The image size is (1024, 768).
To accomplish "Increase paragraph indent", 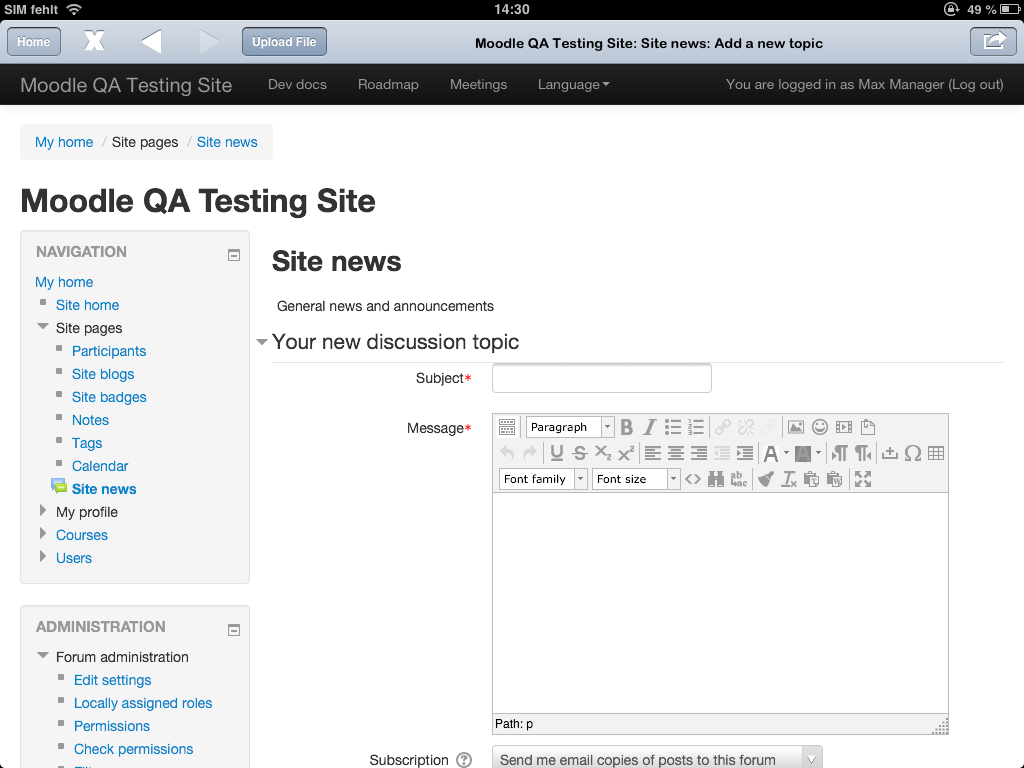I will [x=744, y=453].
